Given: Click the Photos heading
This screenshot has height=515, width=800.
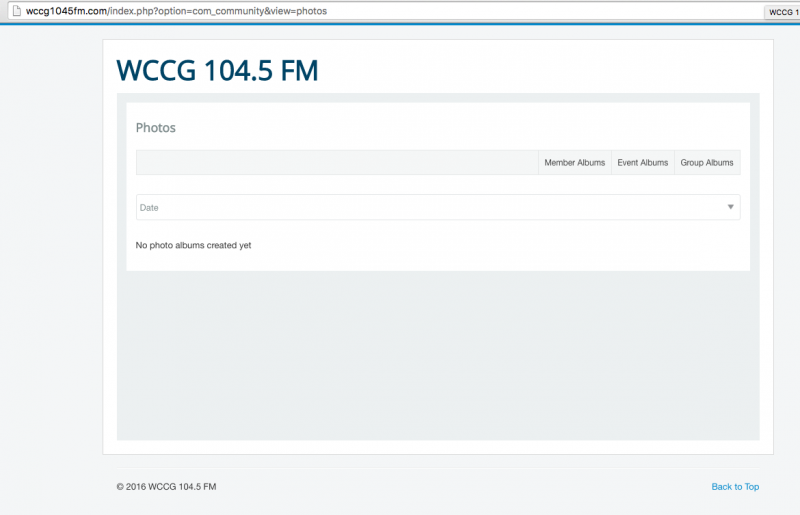Looking at the screenshot, I should coord(156,128).
